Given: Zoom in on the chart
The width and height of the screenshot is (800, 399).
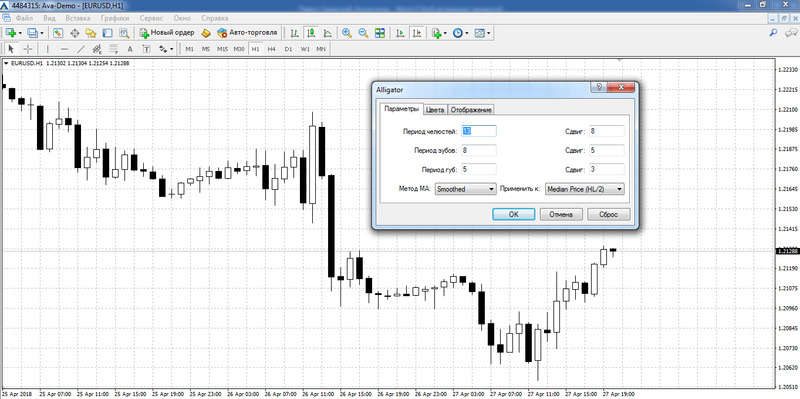Looking at the screenshot, I should pyautogui.click(x=347, y=33).
